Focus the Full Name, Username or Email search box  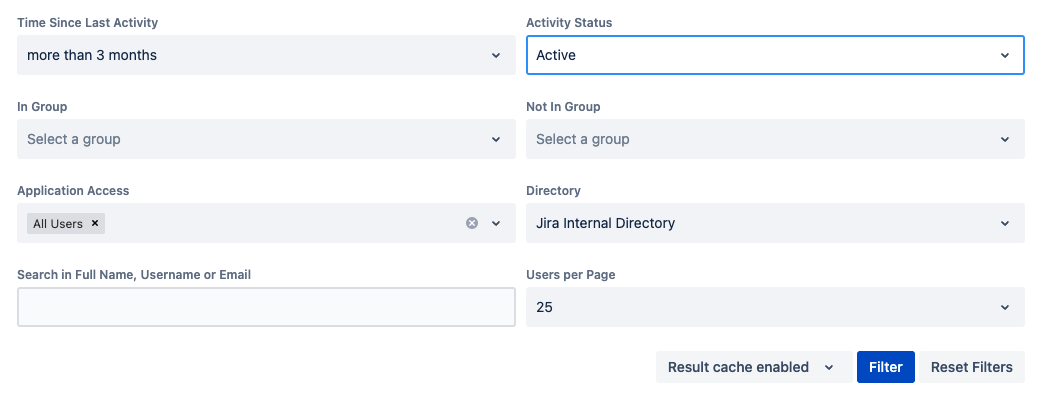(x=266, y=307)
